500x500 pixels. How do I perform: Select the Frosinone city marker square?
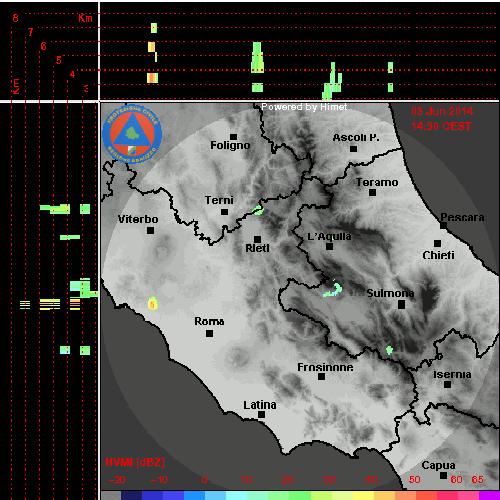(321, 376)
